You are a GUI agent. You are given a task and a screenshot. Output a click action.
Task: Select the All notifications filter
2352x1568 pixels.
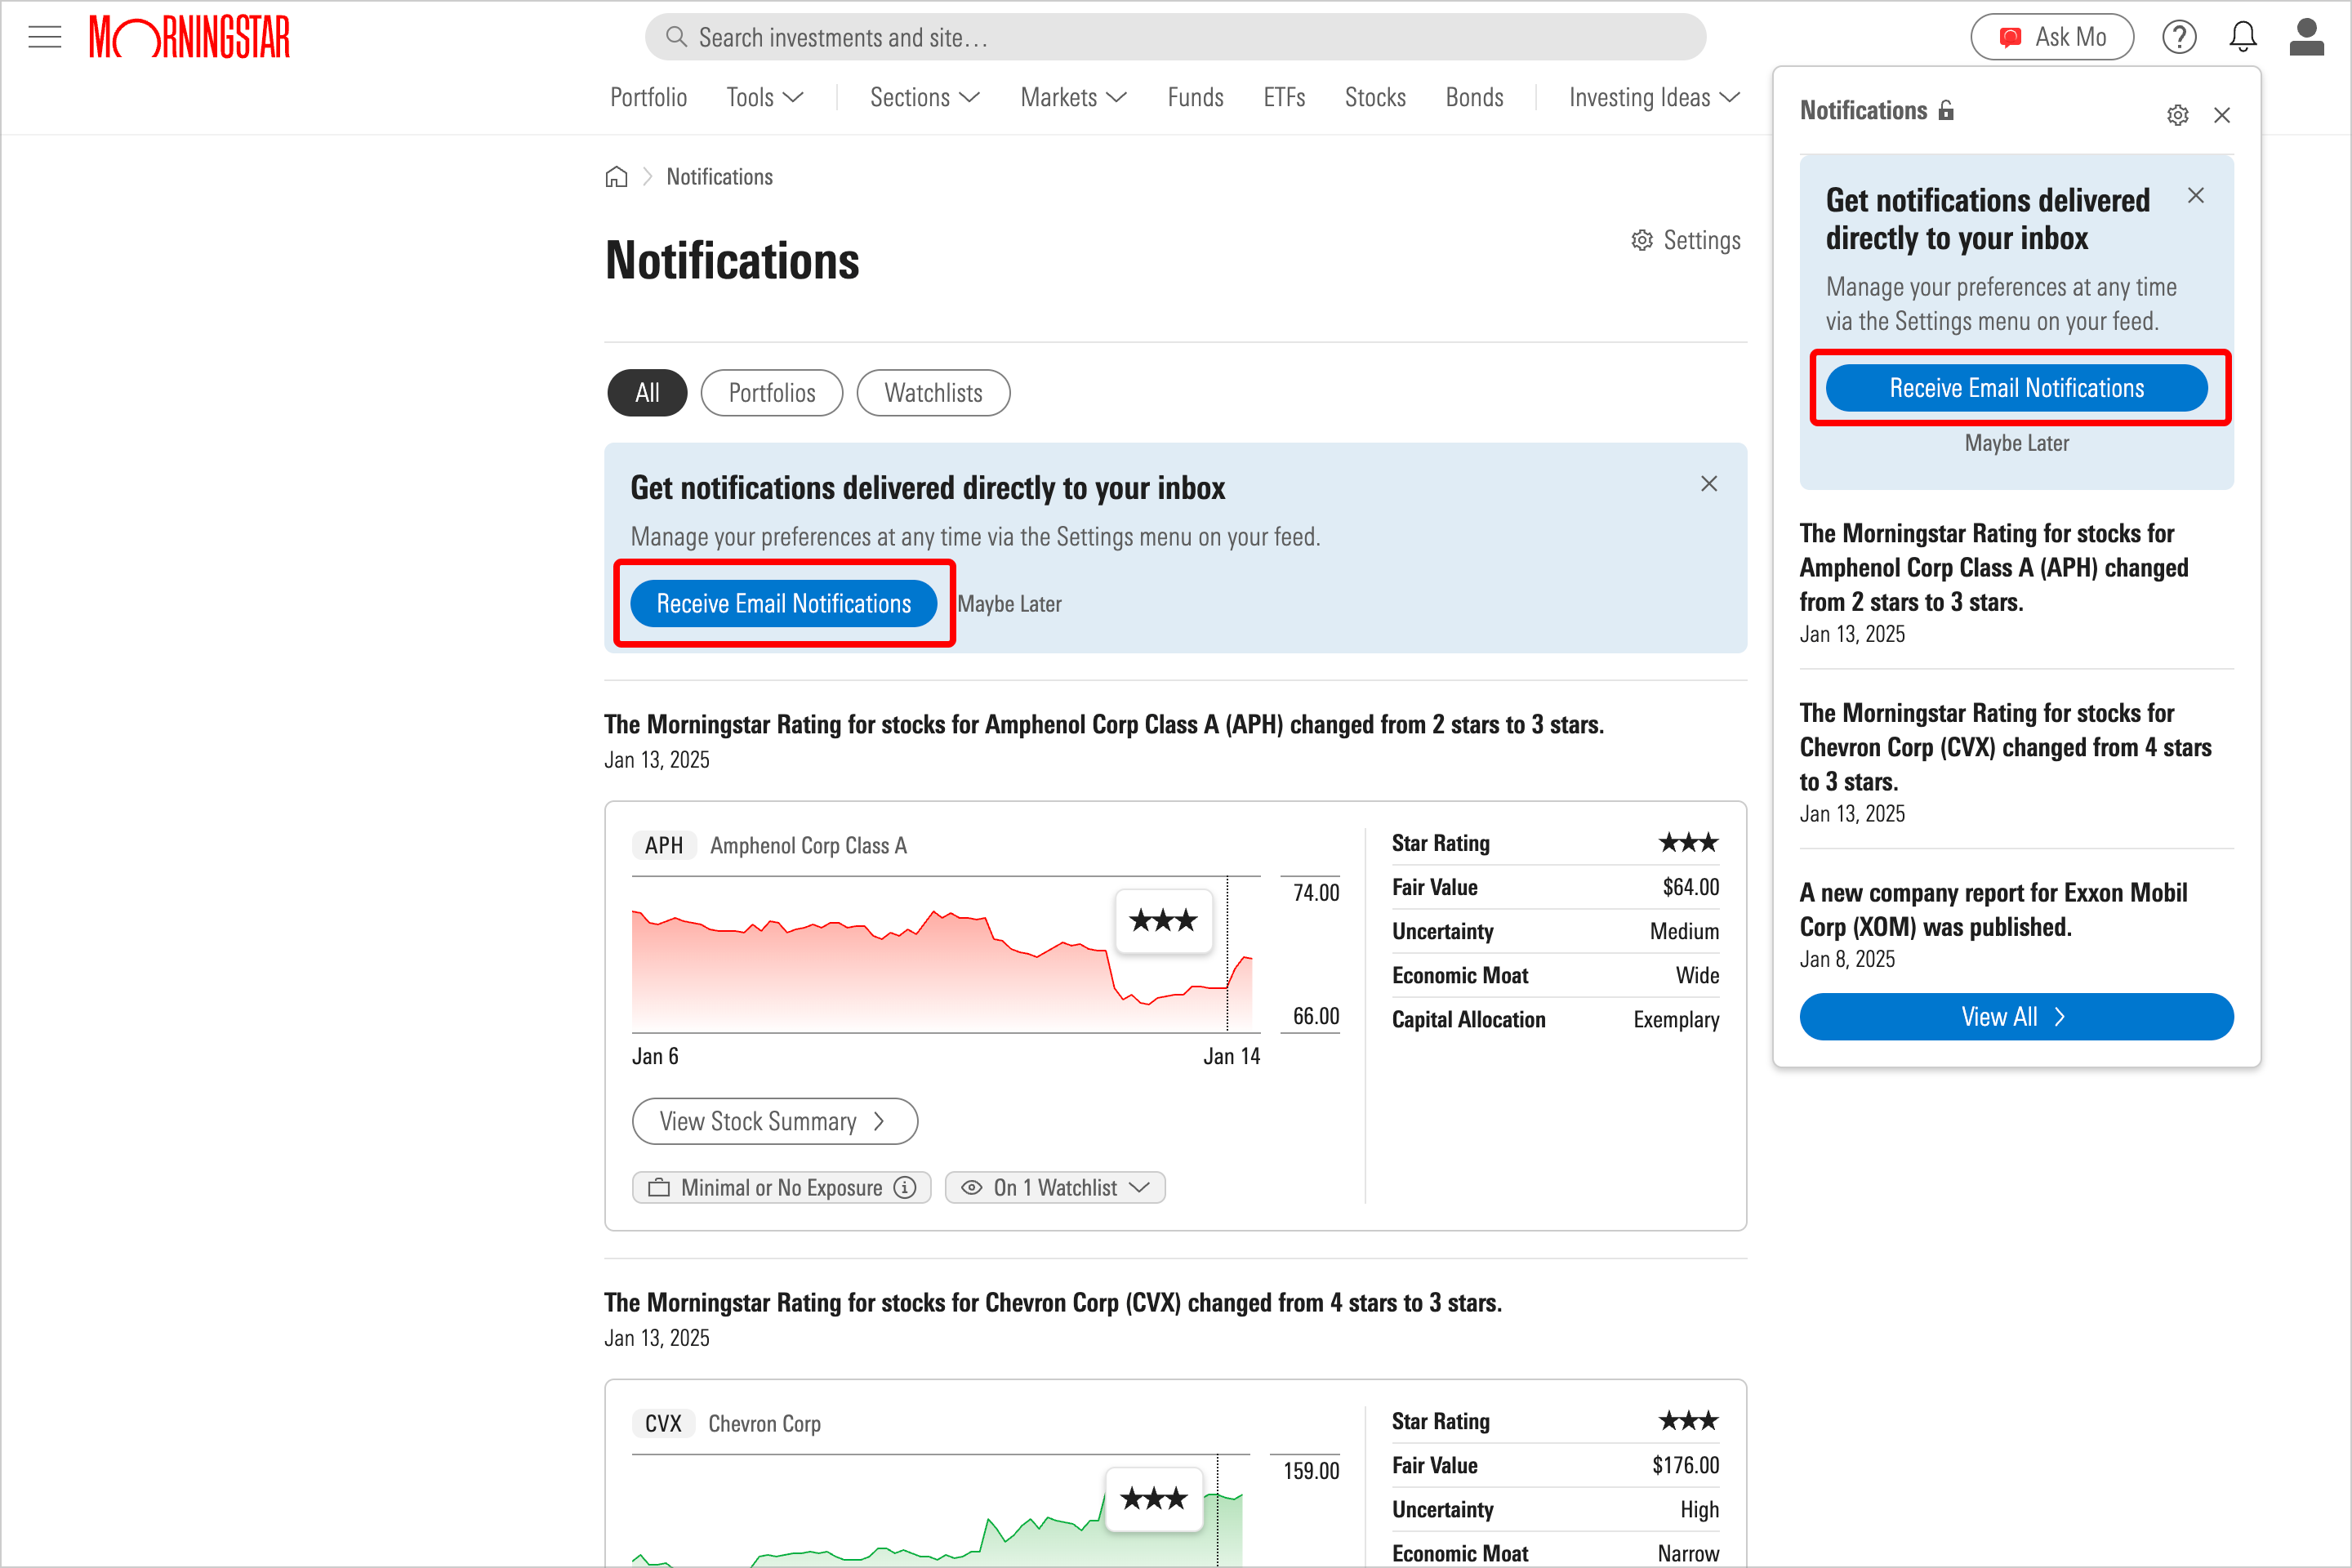click(x=647, y=392)
